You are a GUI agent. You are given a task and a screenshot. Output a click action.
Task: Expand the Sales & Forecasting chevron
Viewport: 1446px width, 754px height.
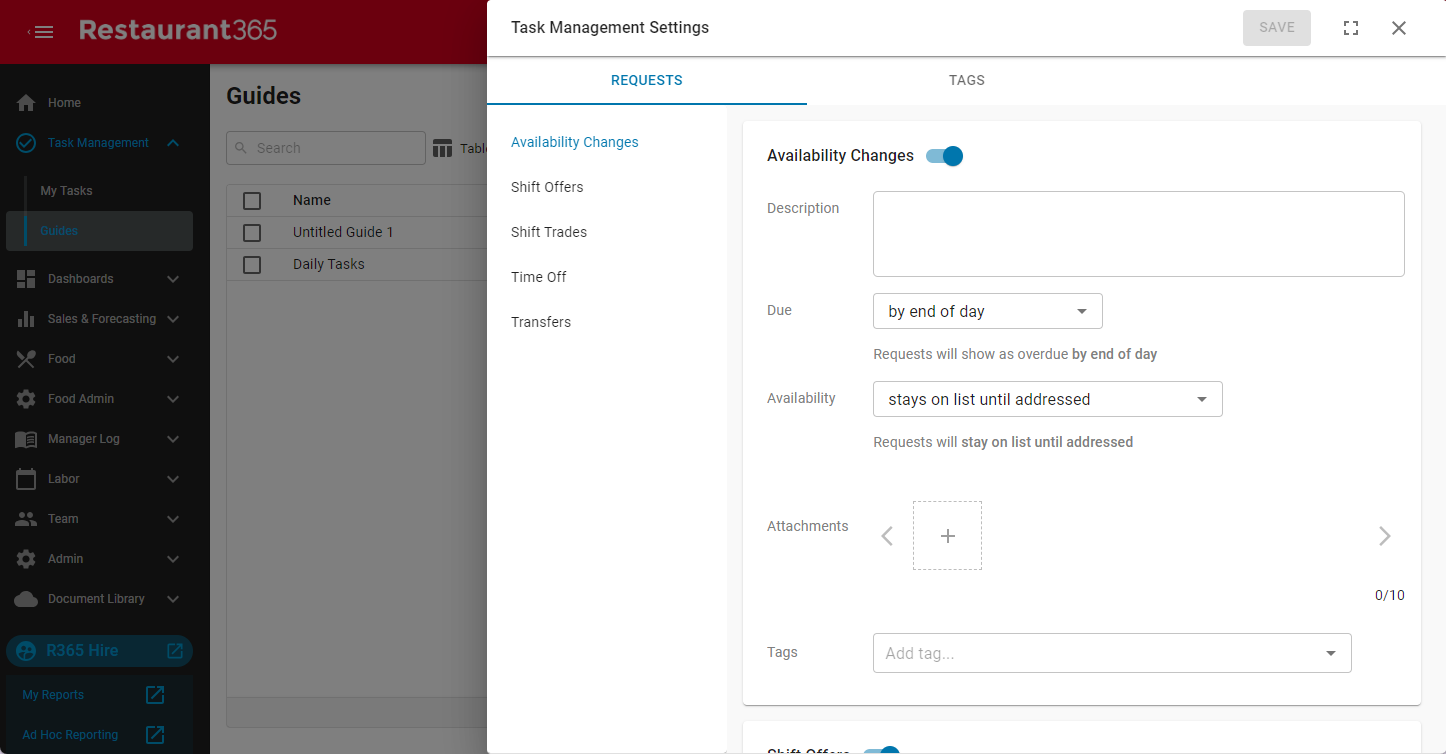(173, 319)
